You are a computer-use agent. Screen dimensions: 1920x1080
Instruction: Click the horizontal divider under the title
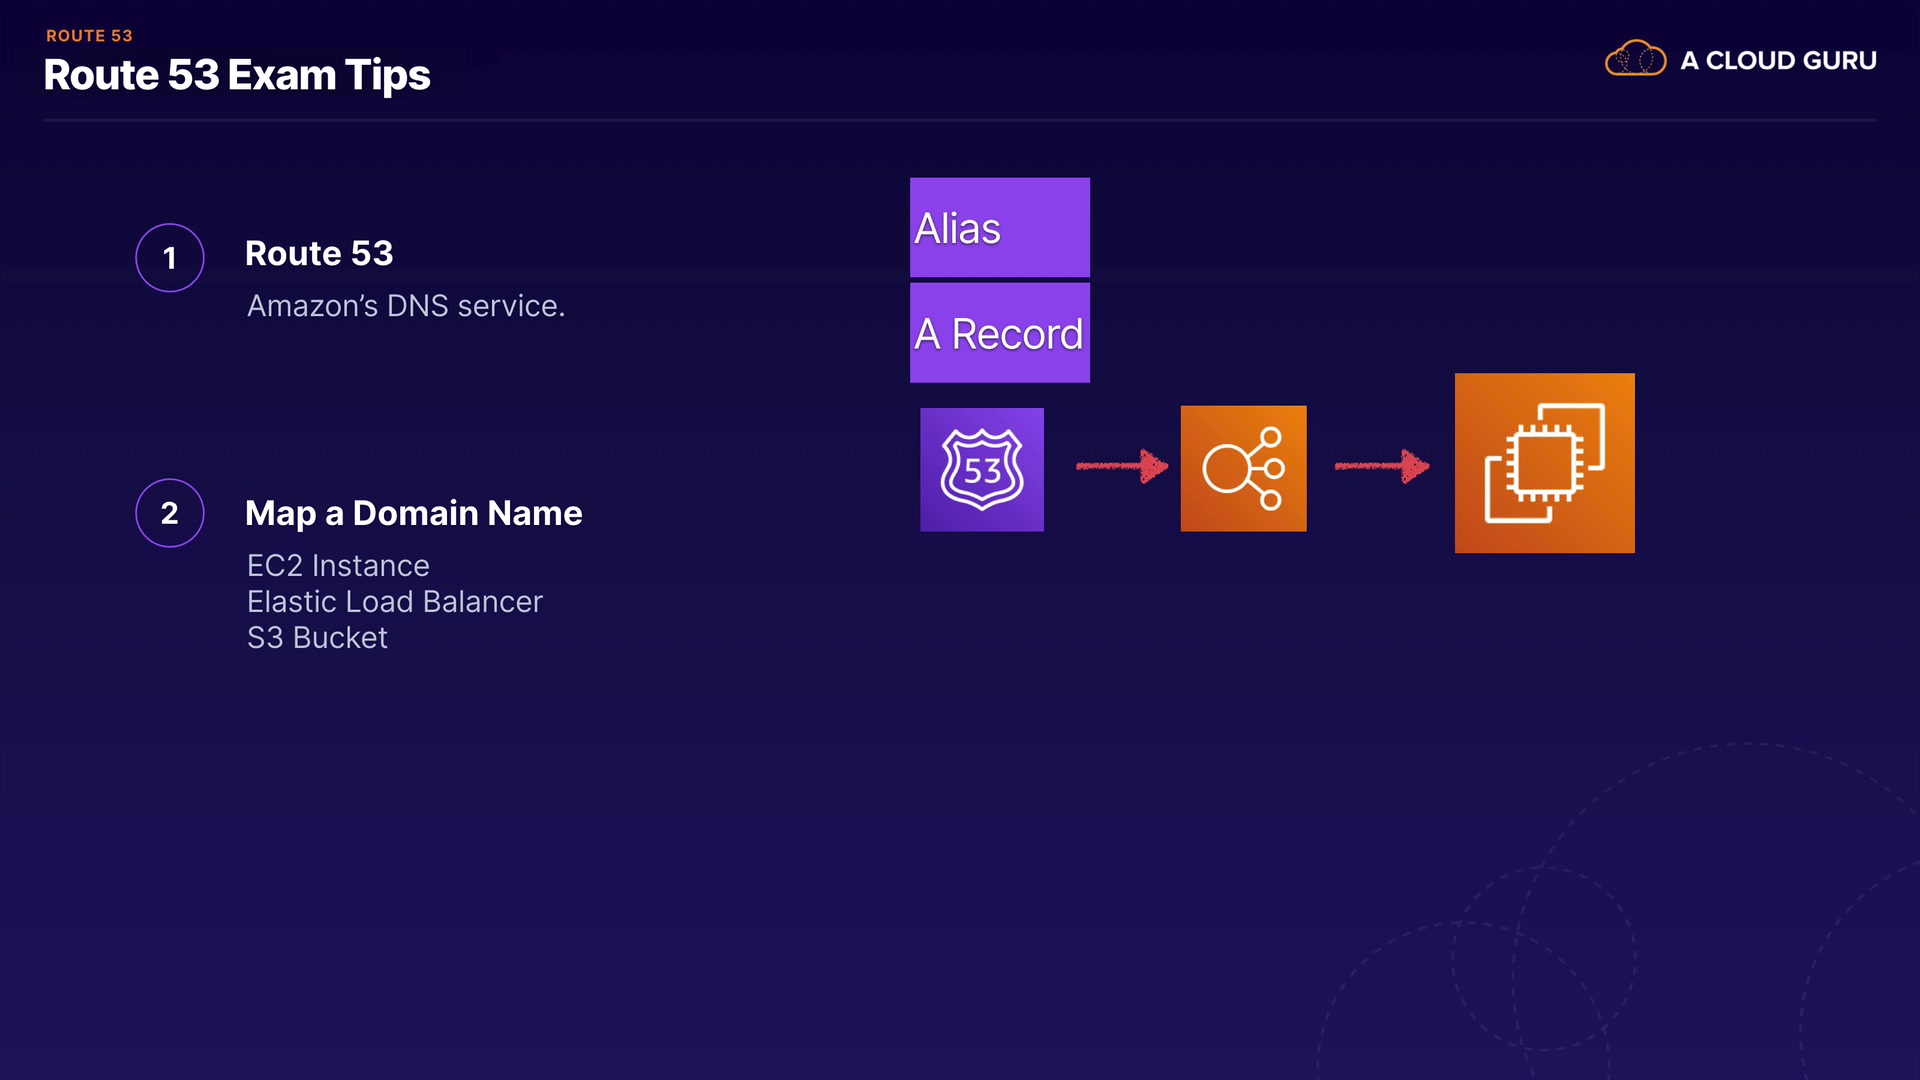tap(959, 120)
